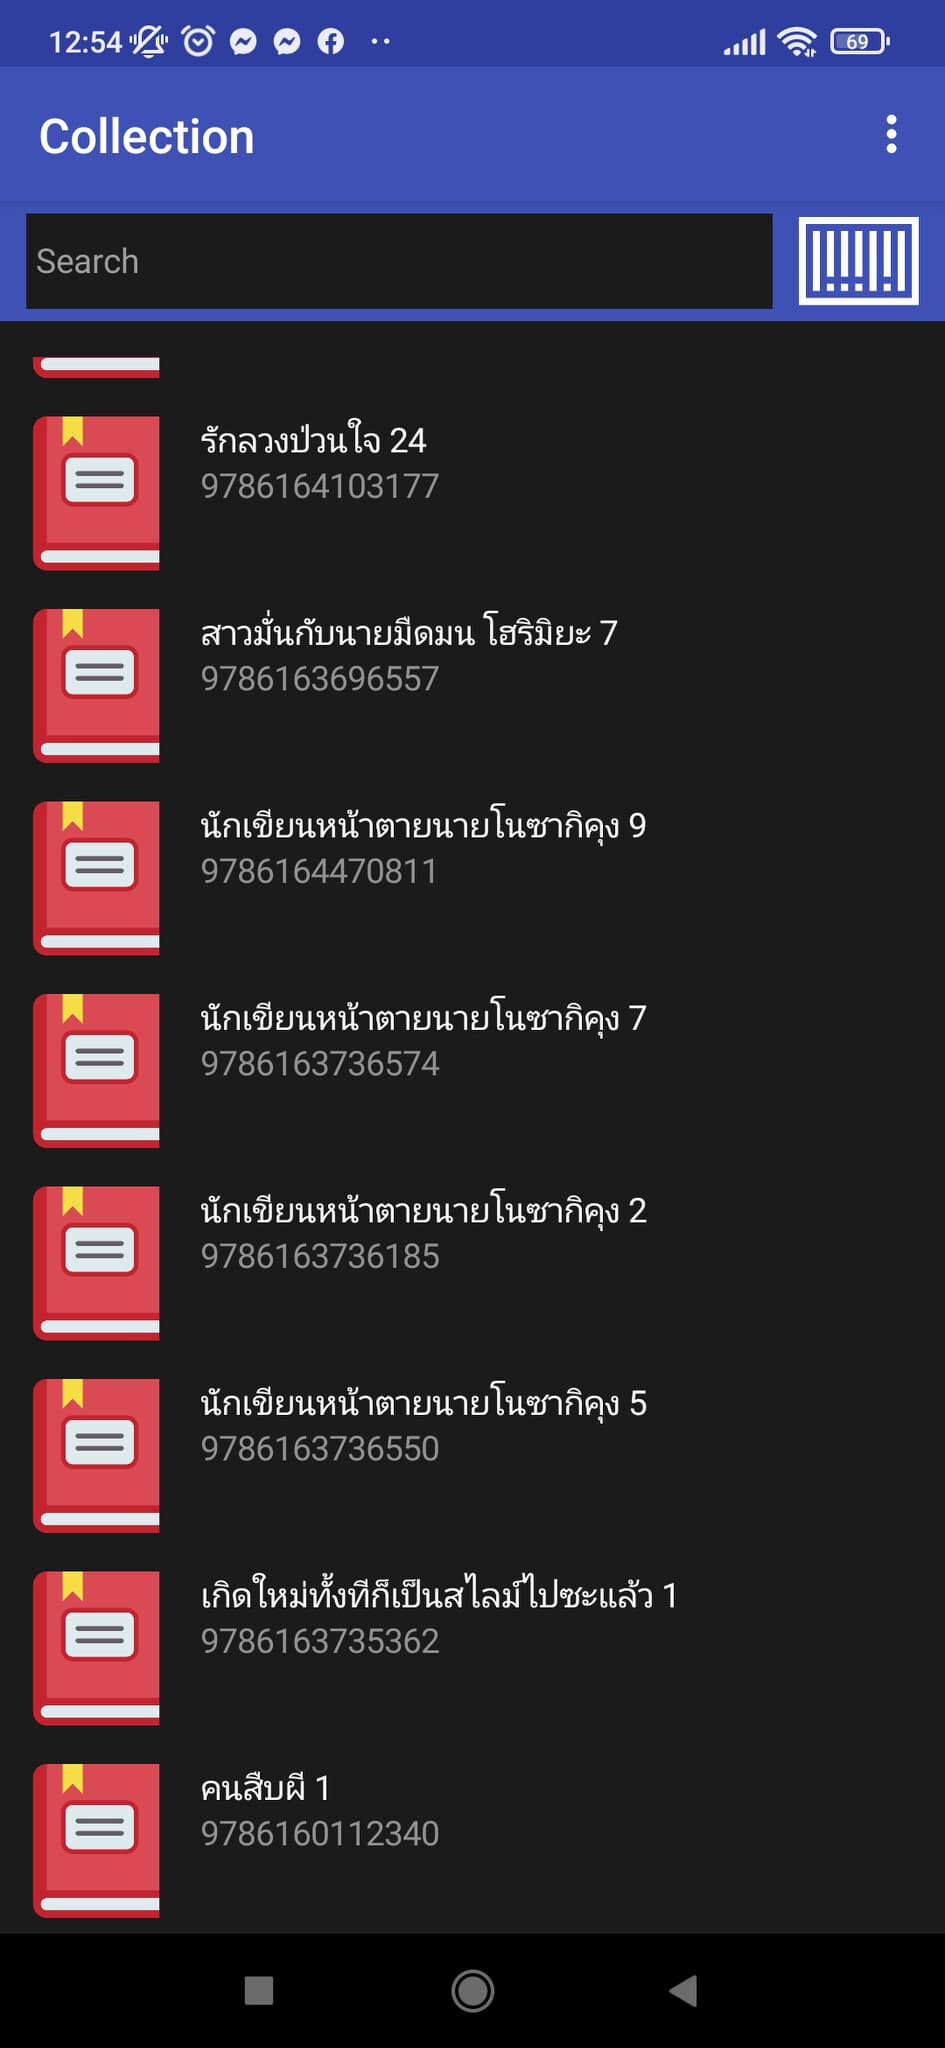Tap the recent apps square button
This screenshot has width=945, height=2048.
coord(259,1990)
